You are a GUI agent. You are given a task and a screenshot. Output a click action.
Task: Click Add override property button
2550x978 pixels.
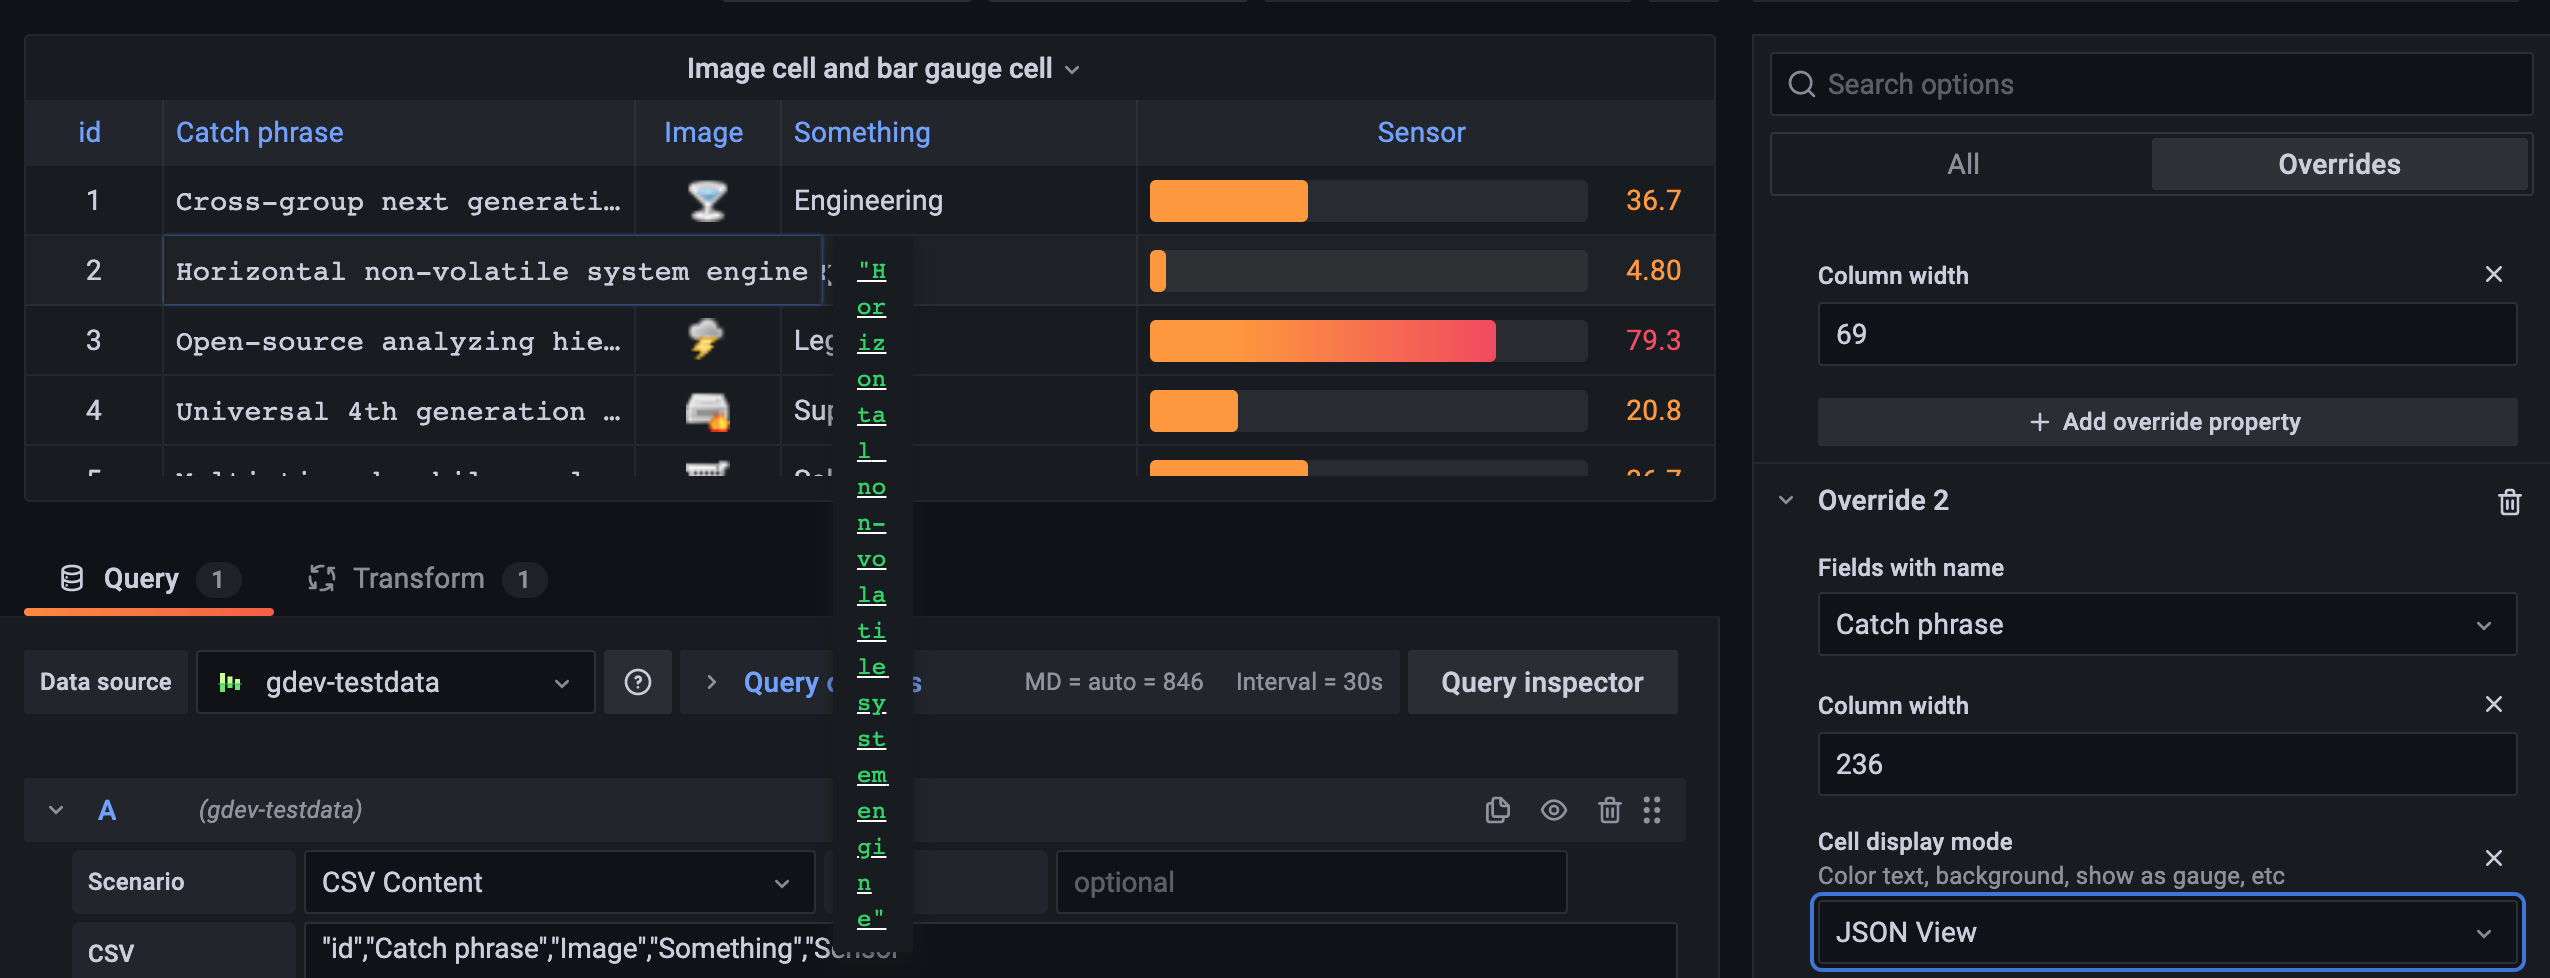pyautogui.click(x=2166, y=422)
